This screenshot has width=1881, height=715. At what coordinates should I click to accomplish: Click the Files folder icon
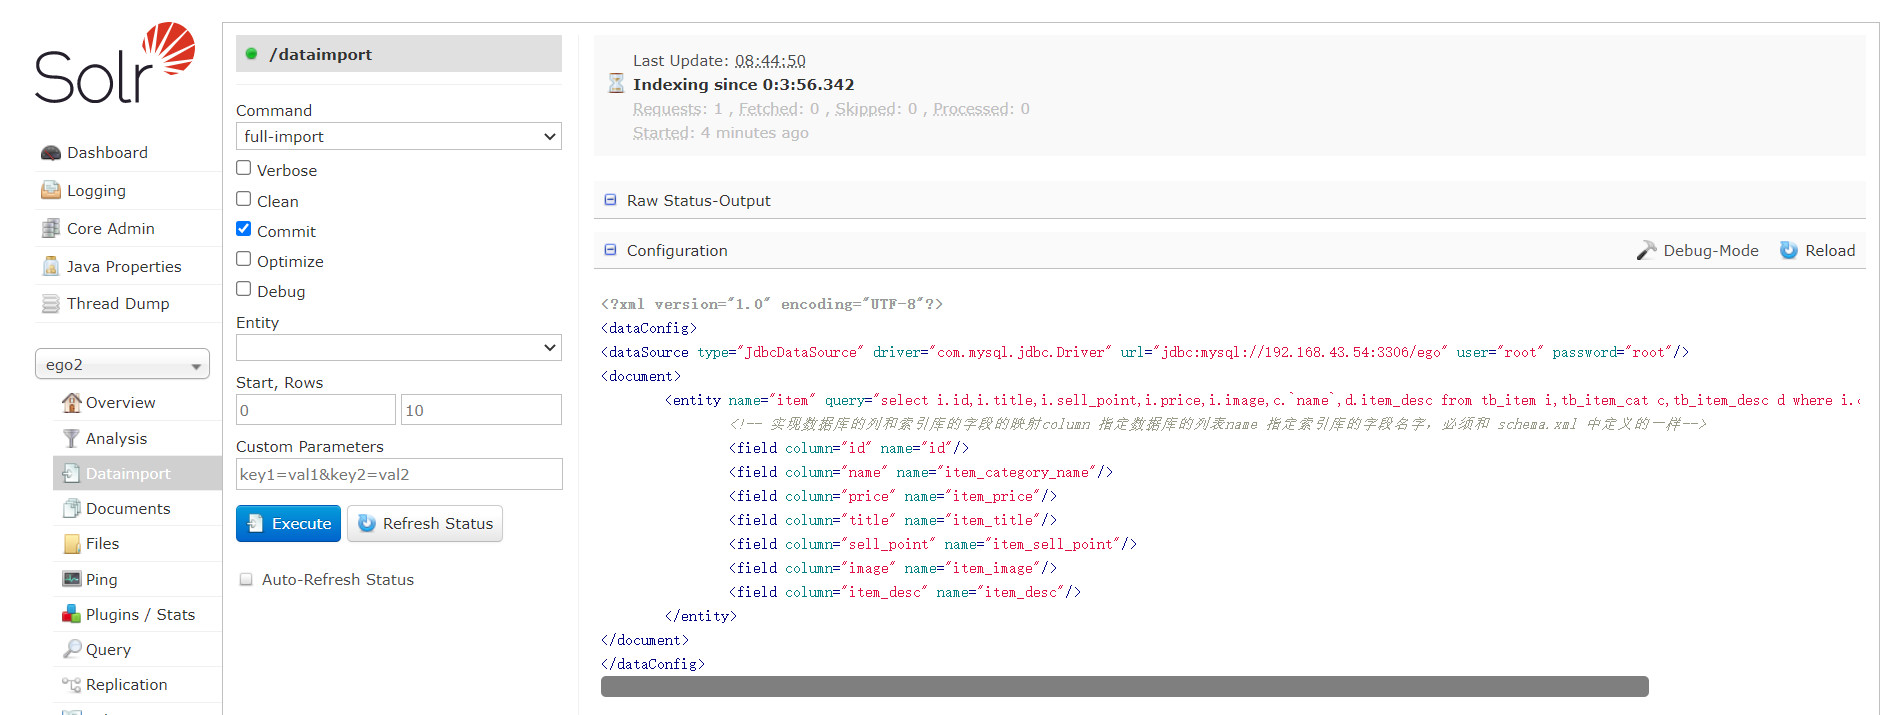[x=72, y=543]
